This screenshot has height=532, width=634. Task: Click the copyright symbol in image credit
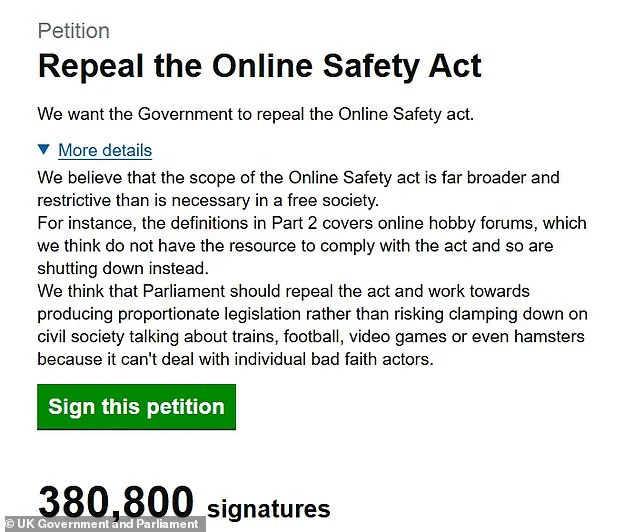[9, 524]
